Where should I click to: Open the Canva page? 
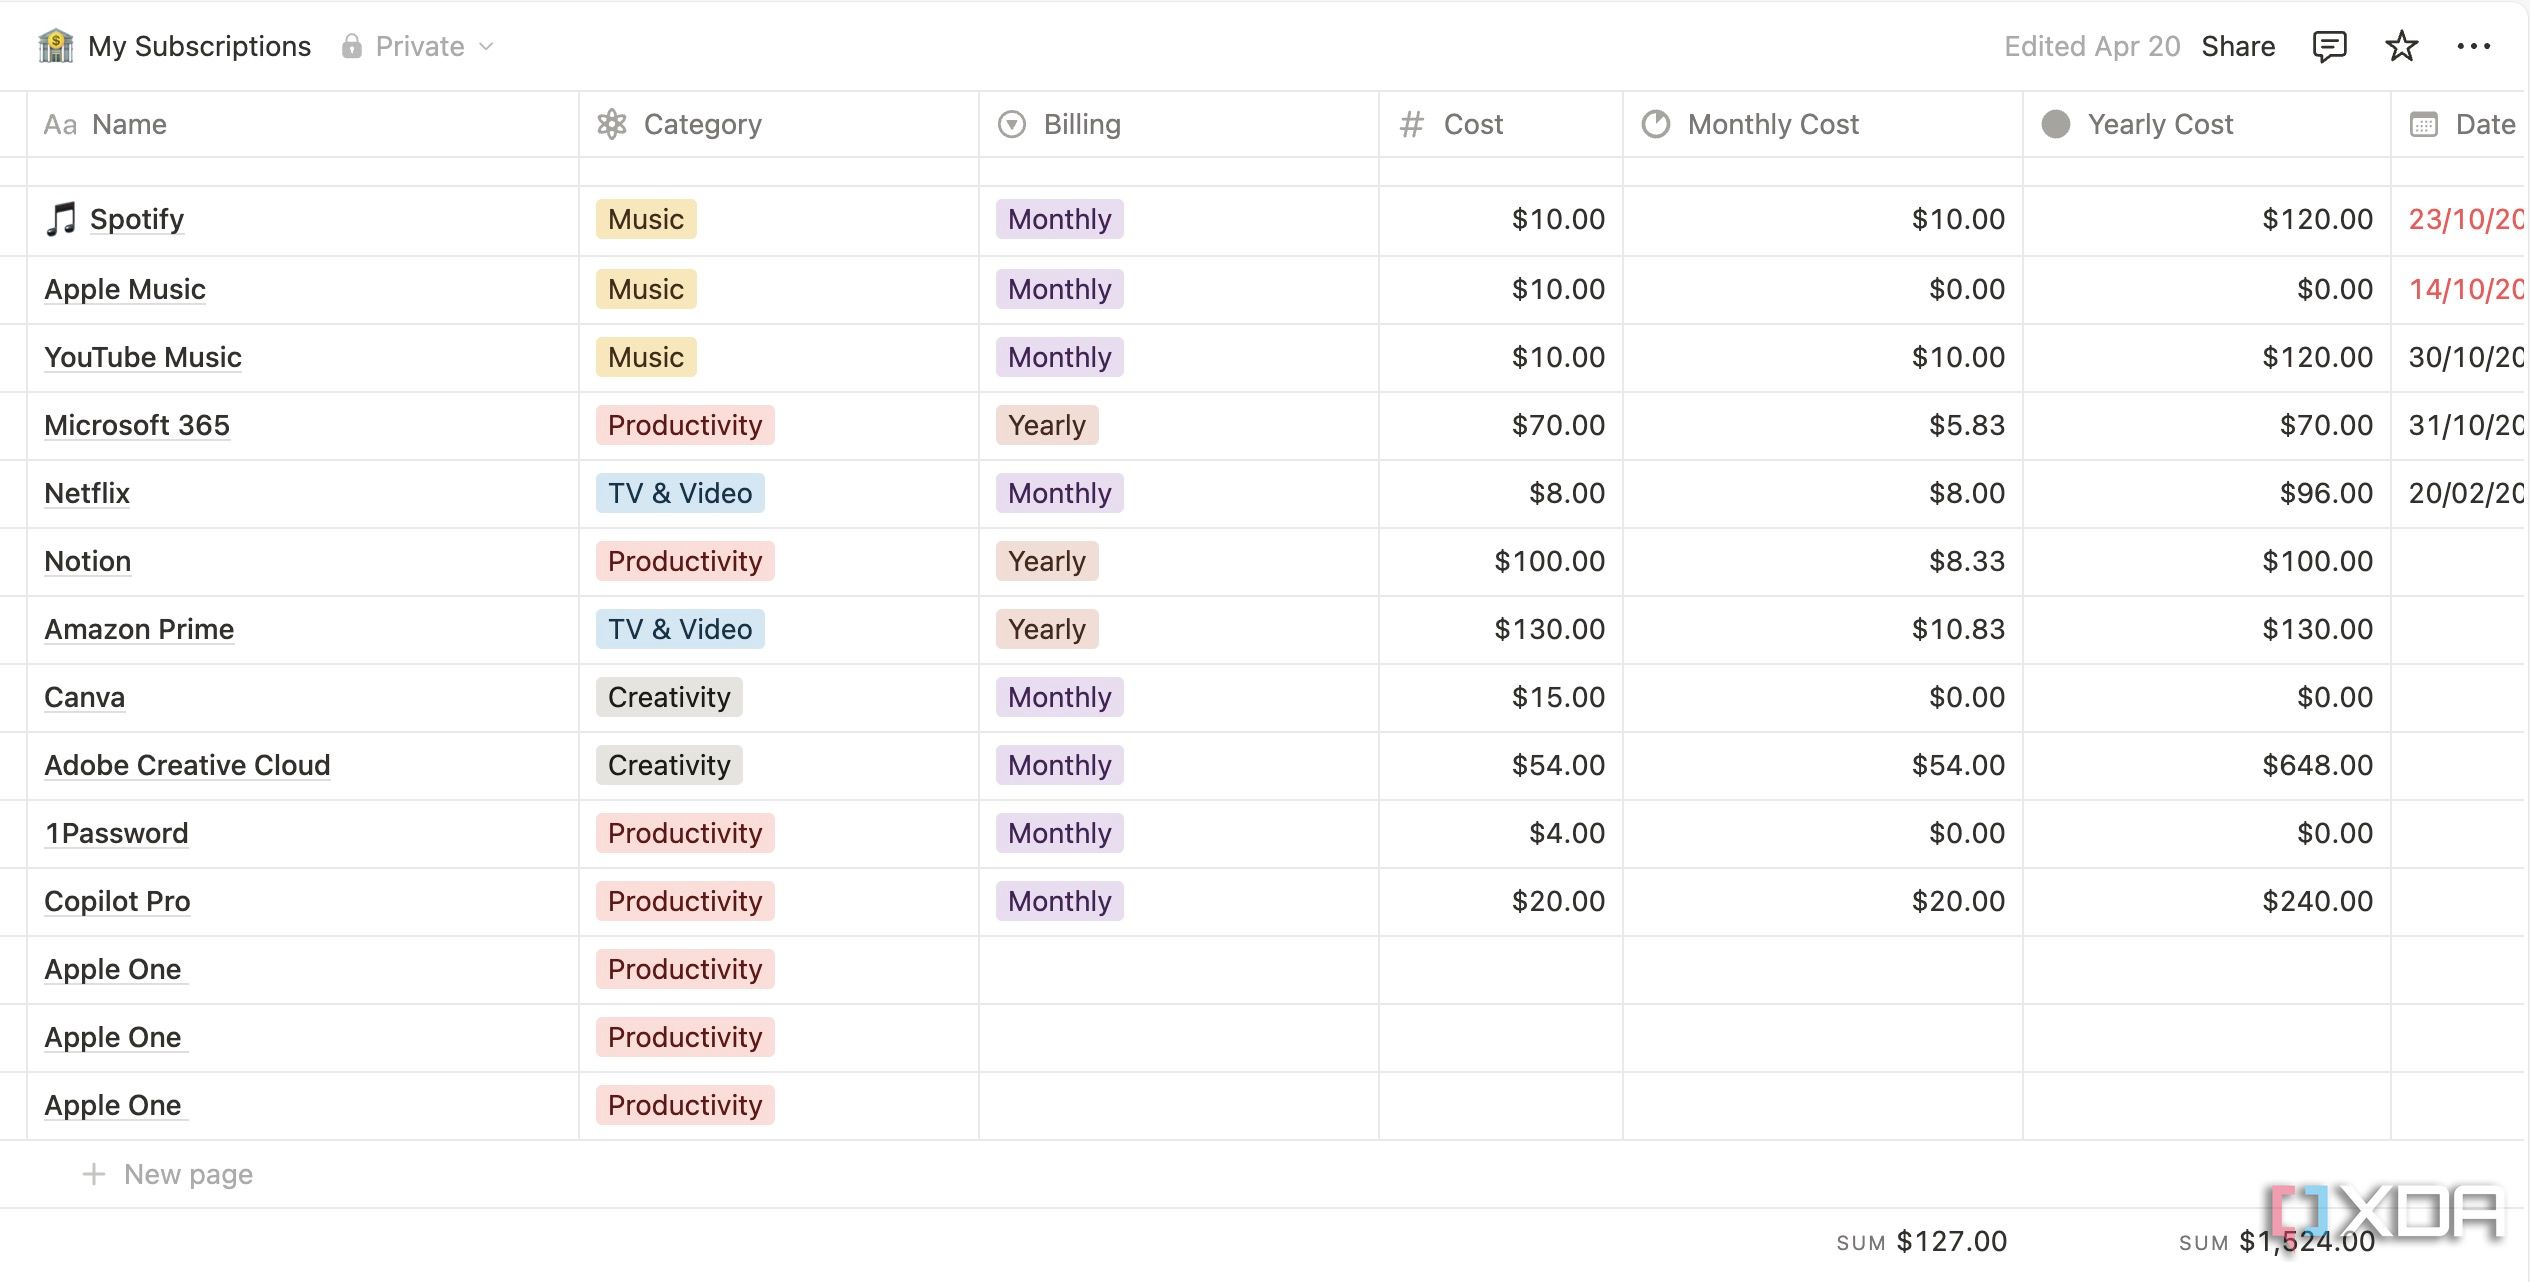(85, 697)
